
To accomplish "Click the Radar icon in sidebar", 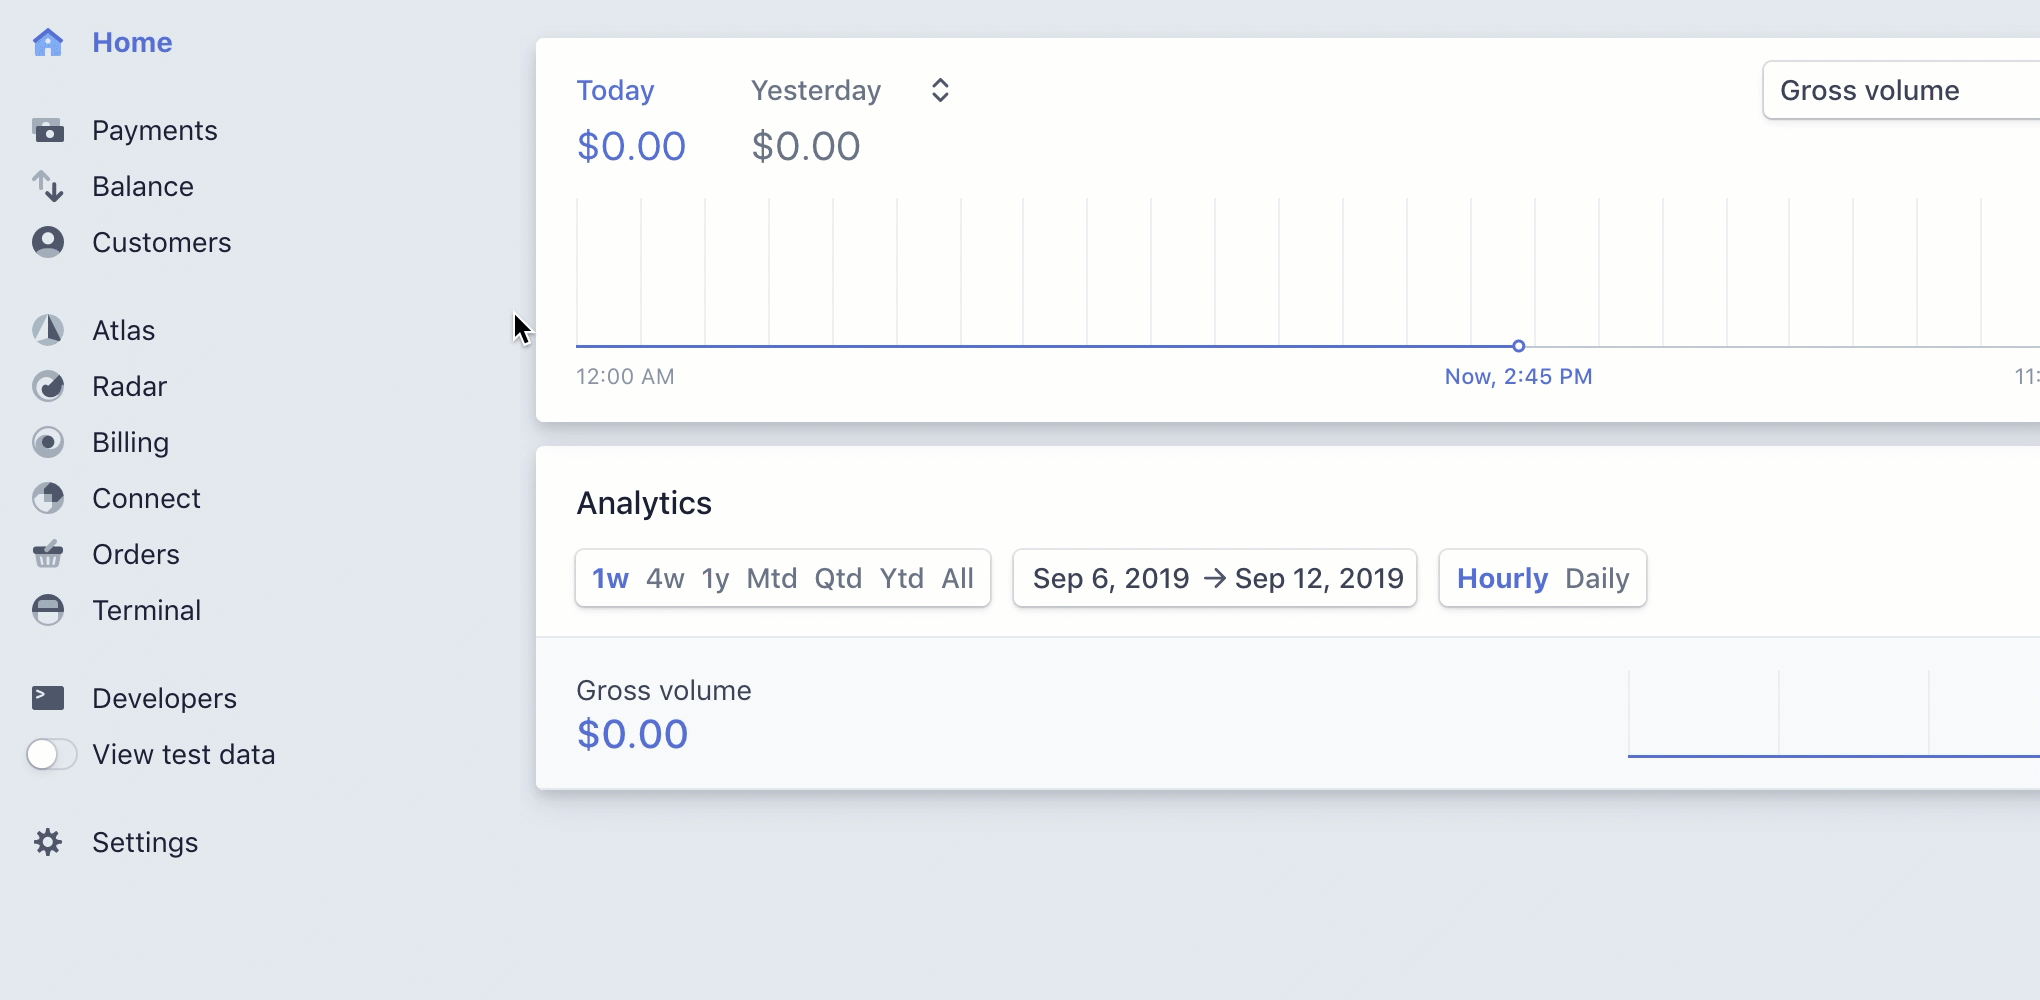I will point(48,387).
